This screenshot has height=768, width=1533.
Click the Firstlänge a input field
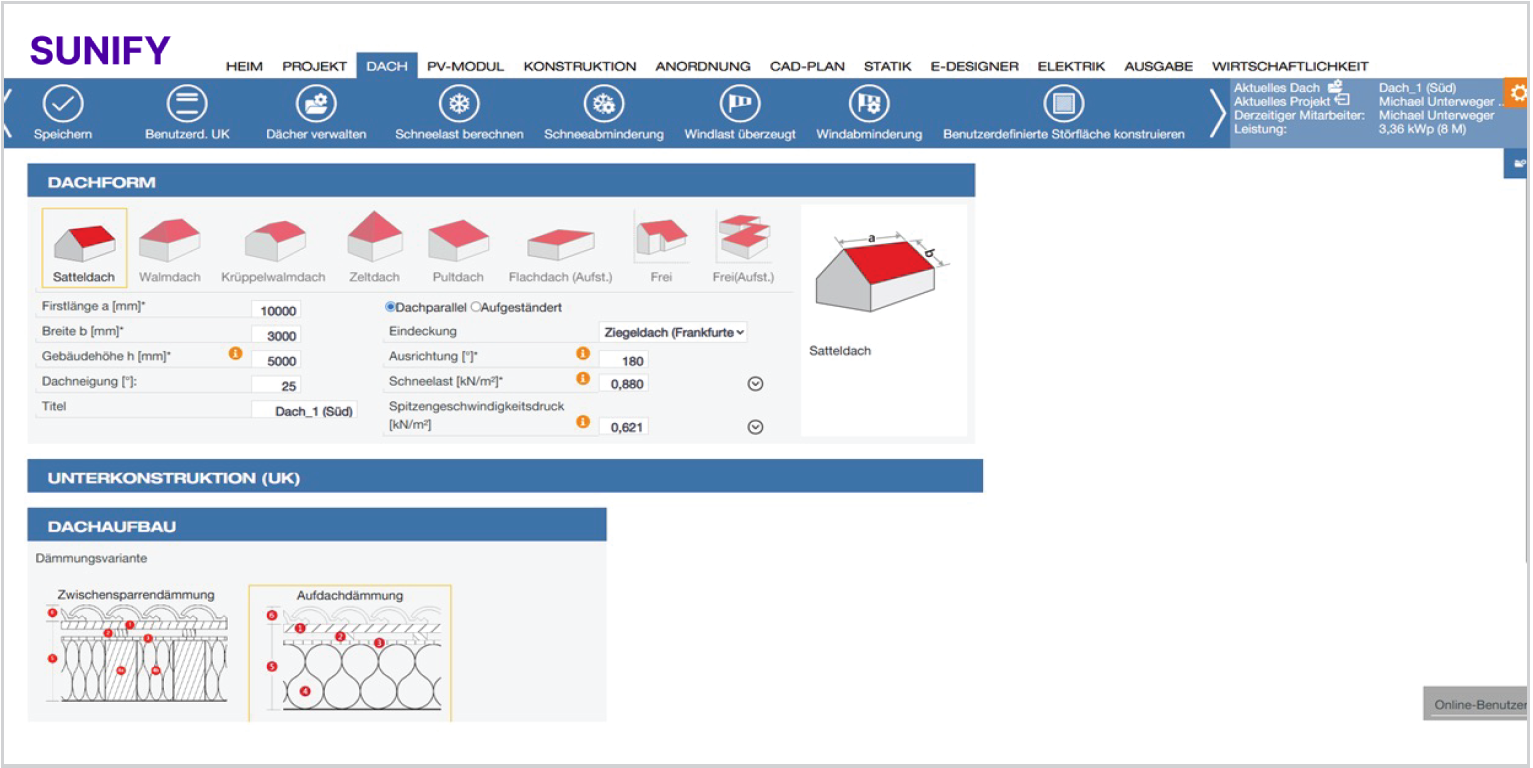pyautogui.click(x=275, y=311)
